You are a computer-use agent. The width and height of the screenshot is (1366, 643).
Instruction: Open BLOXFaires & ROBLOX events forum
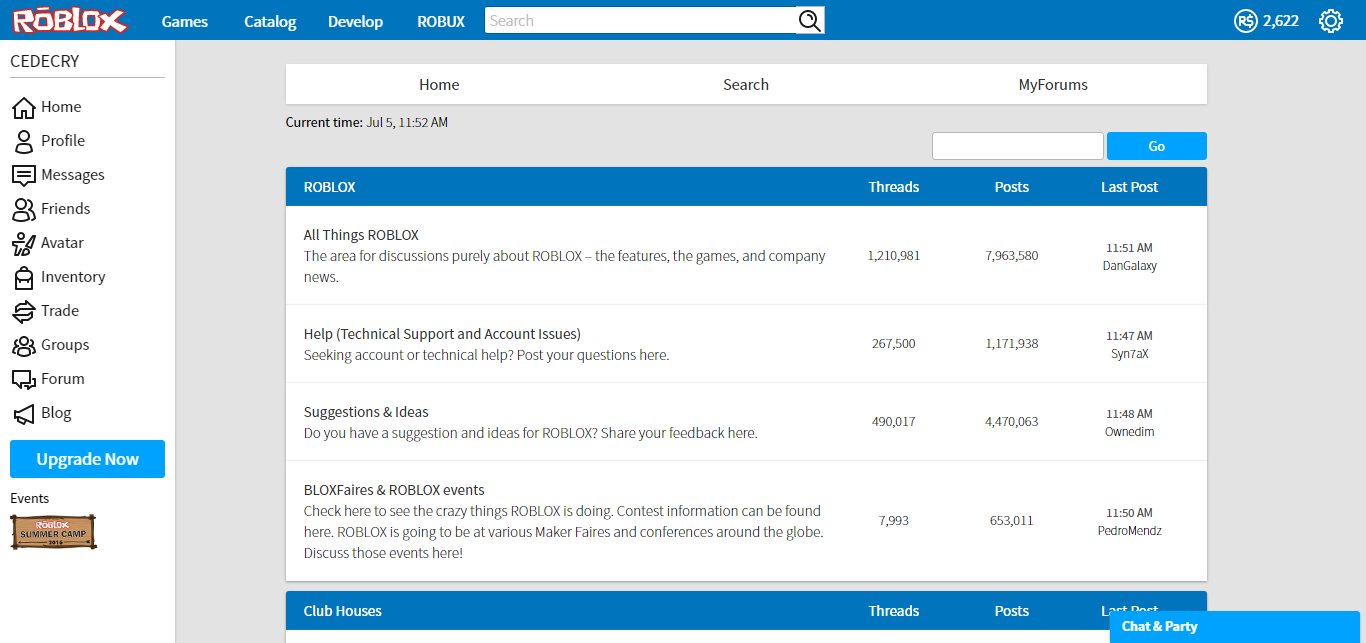[394, 490]
